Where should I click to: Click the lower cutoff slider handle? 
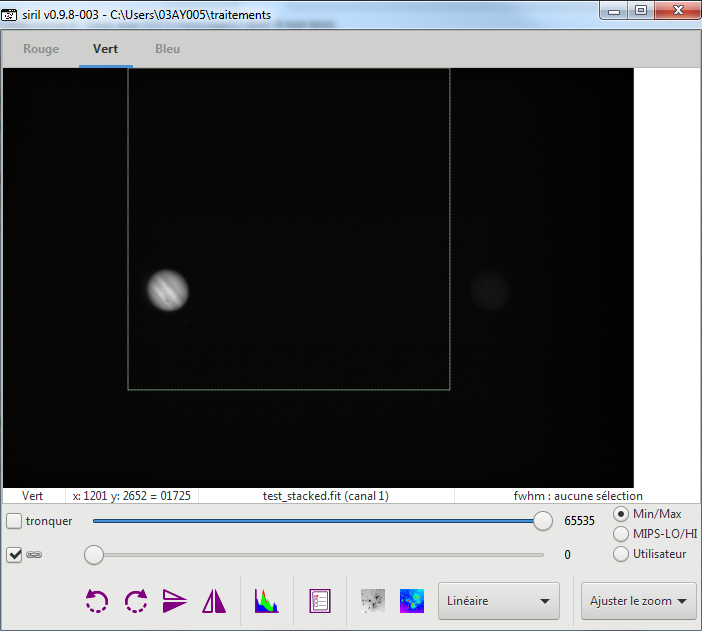click(94, 555)
